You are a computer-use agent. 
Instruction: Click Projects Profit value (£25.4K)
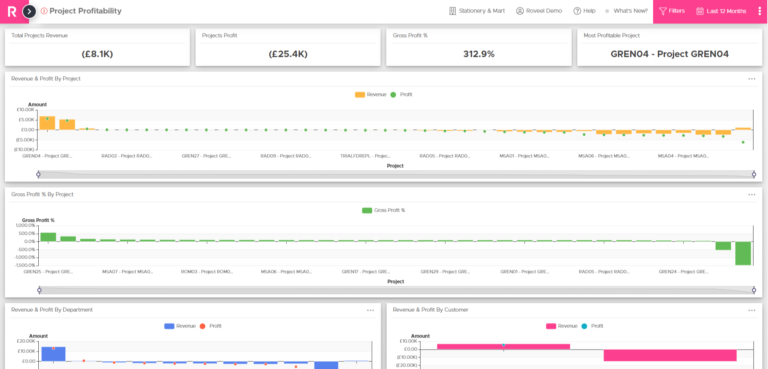tap(288, 54)
